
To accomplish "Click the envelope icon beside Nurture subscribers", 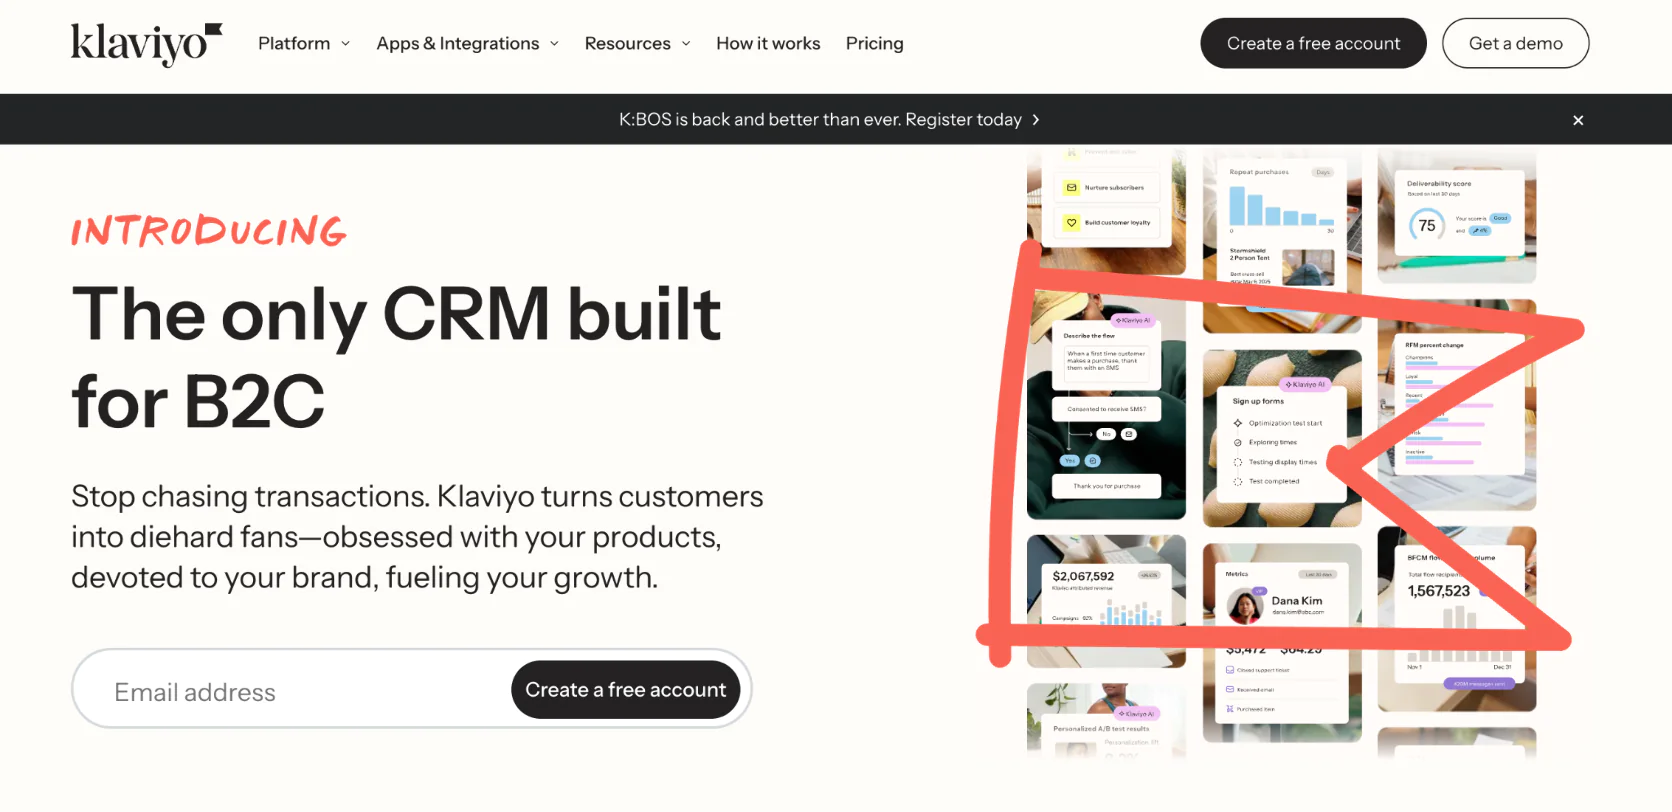I will 1071,188.
